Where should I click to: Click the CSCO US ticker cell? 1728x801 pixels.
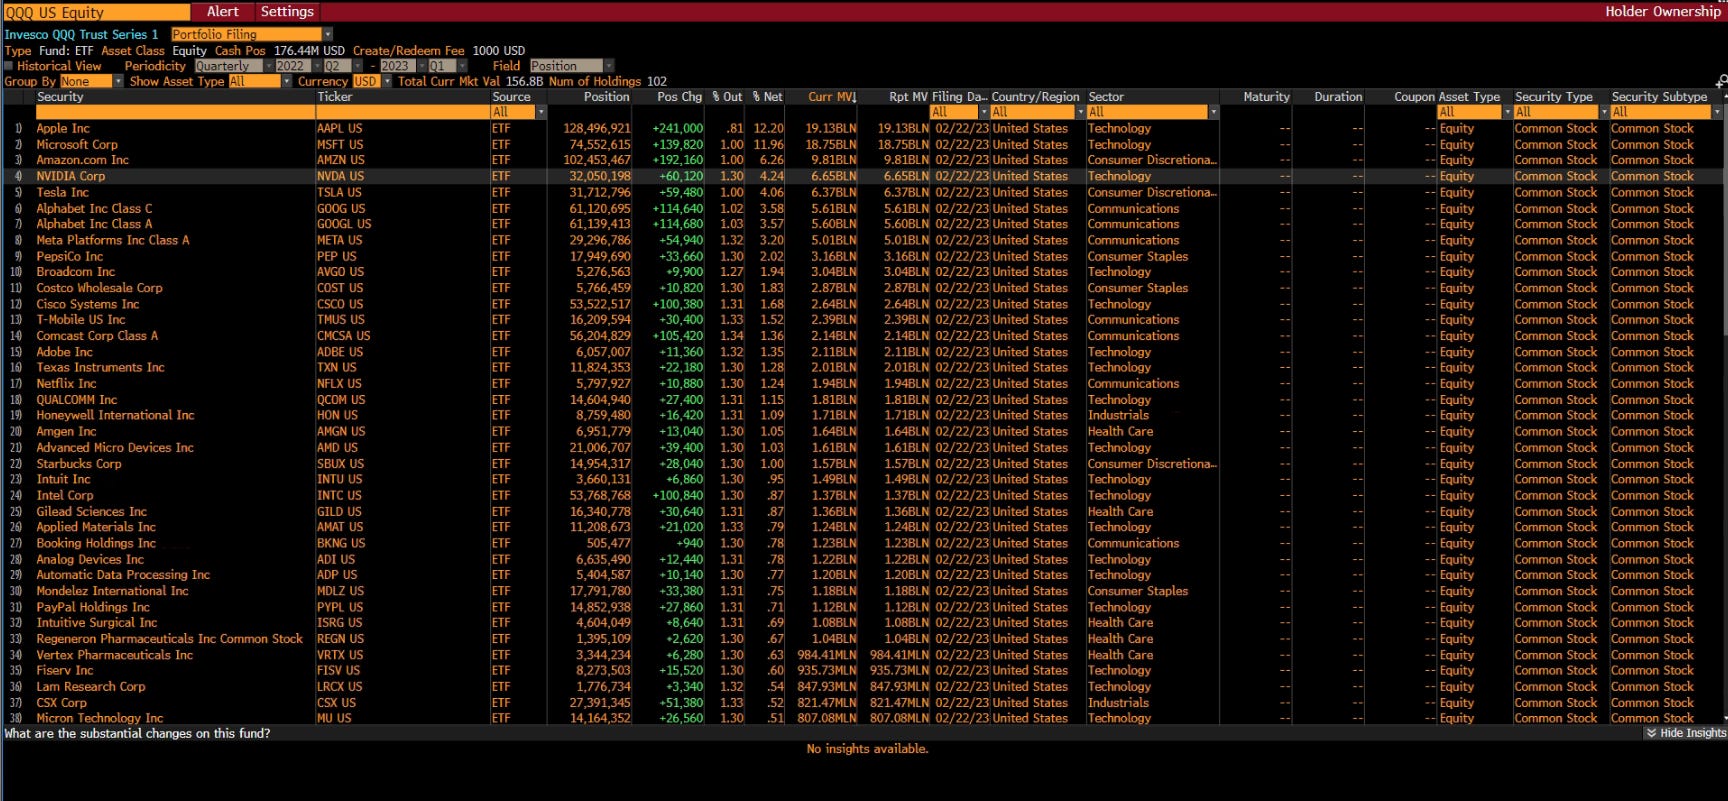340,304
